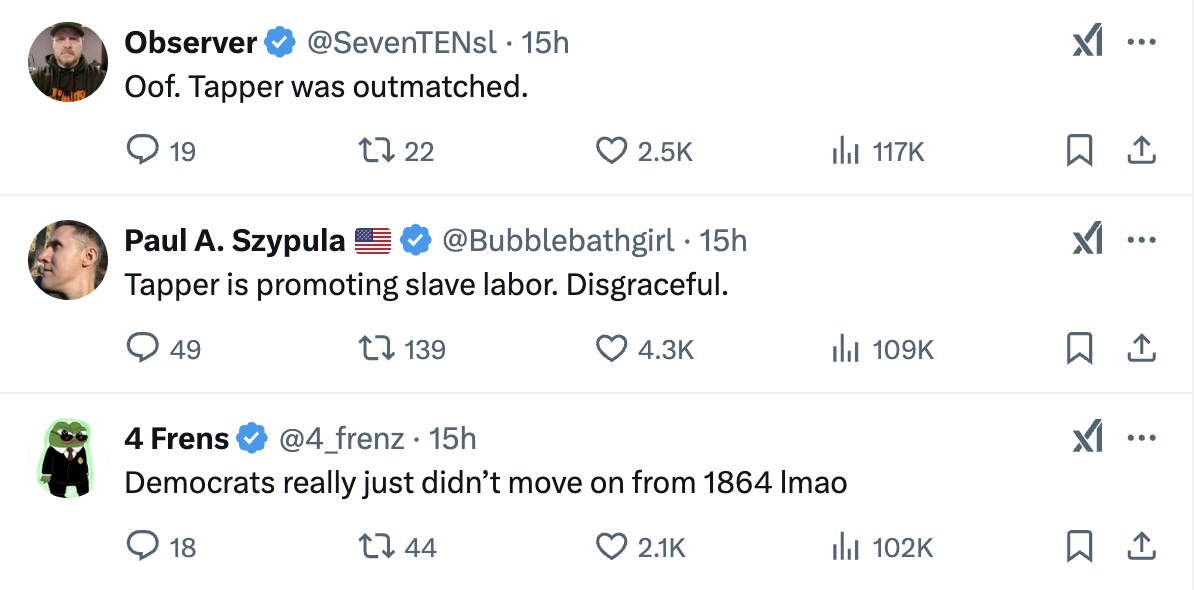Image resolution: width=1194 pixels, height=590 pixels.
Task: Click Grok icon on 4 Frens tweet
Action: (1087, 437)
